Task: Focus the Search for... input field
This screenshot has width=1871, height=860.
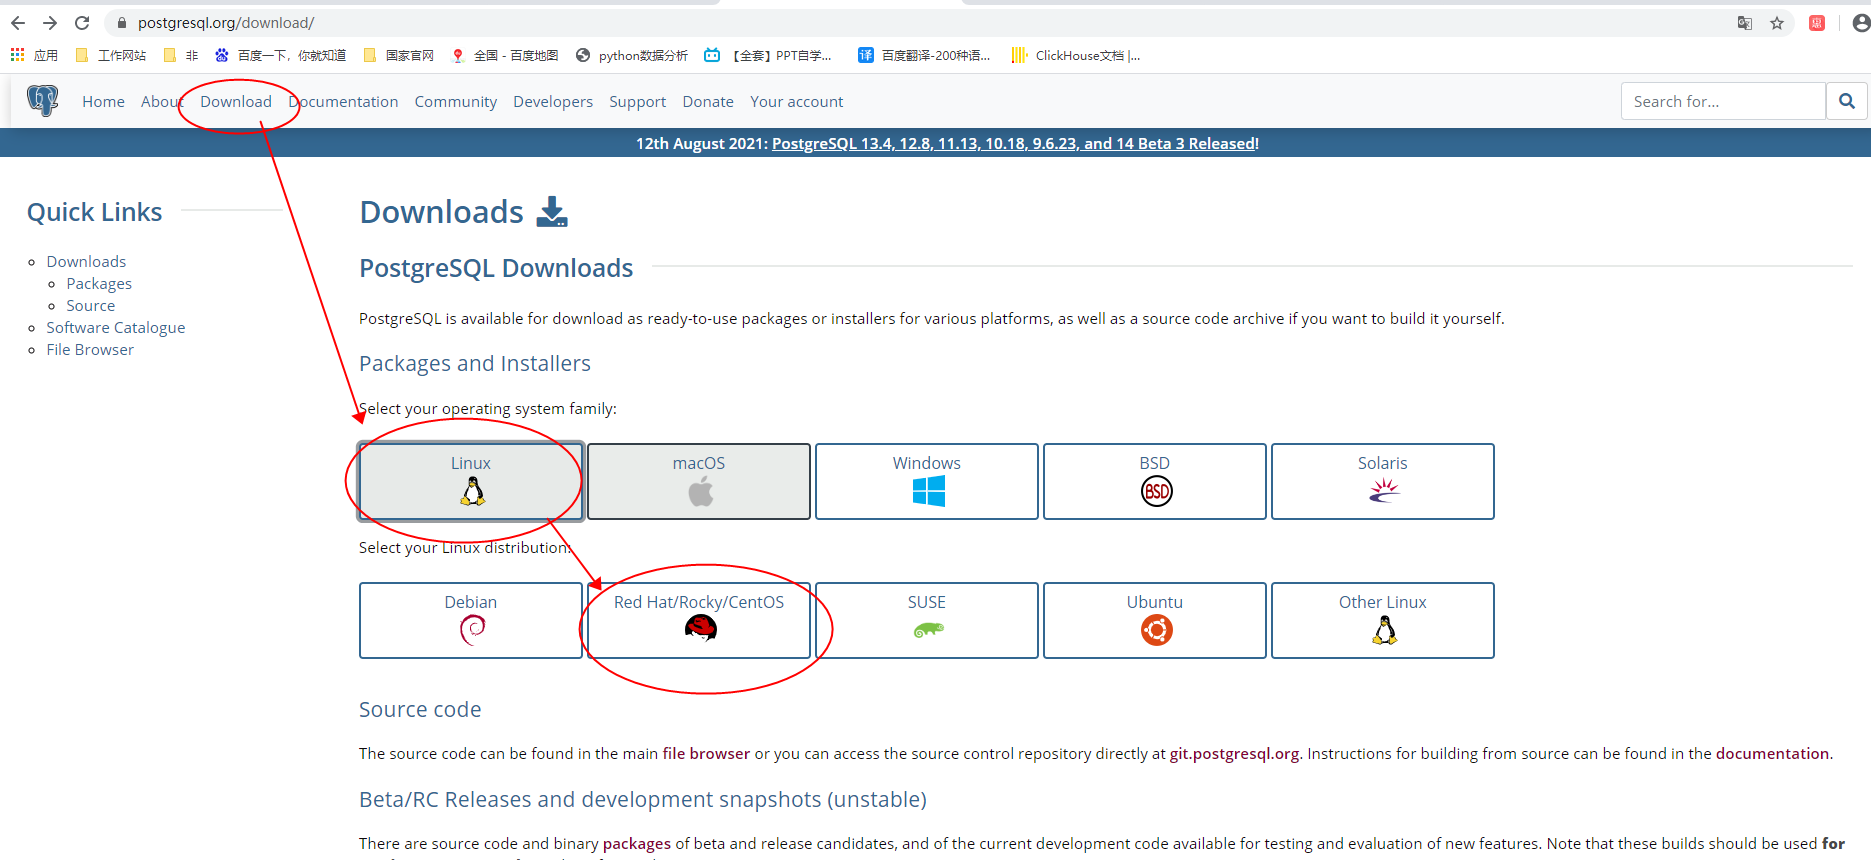Action: coord(1723,101)
